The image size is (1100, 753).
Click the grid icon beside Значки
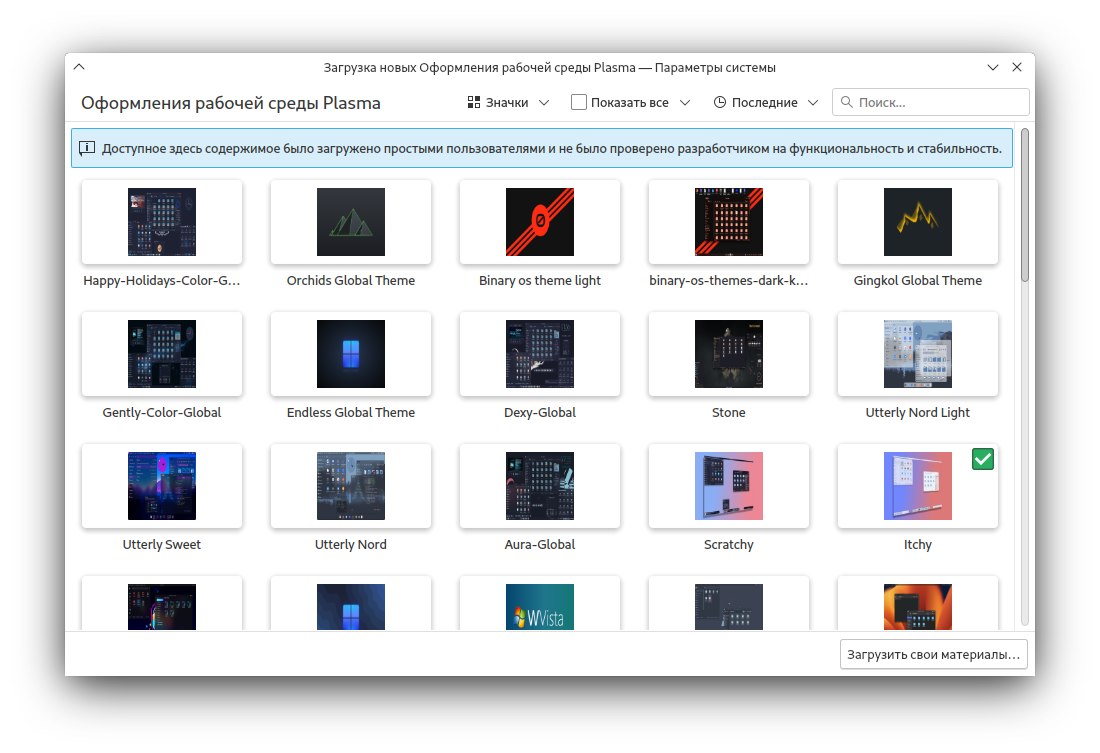pos(474,102)
